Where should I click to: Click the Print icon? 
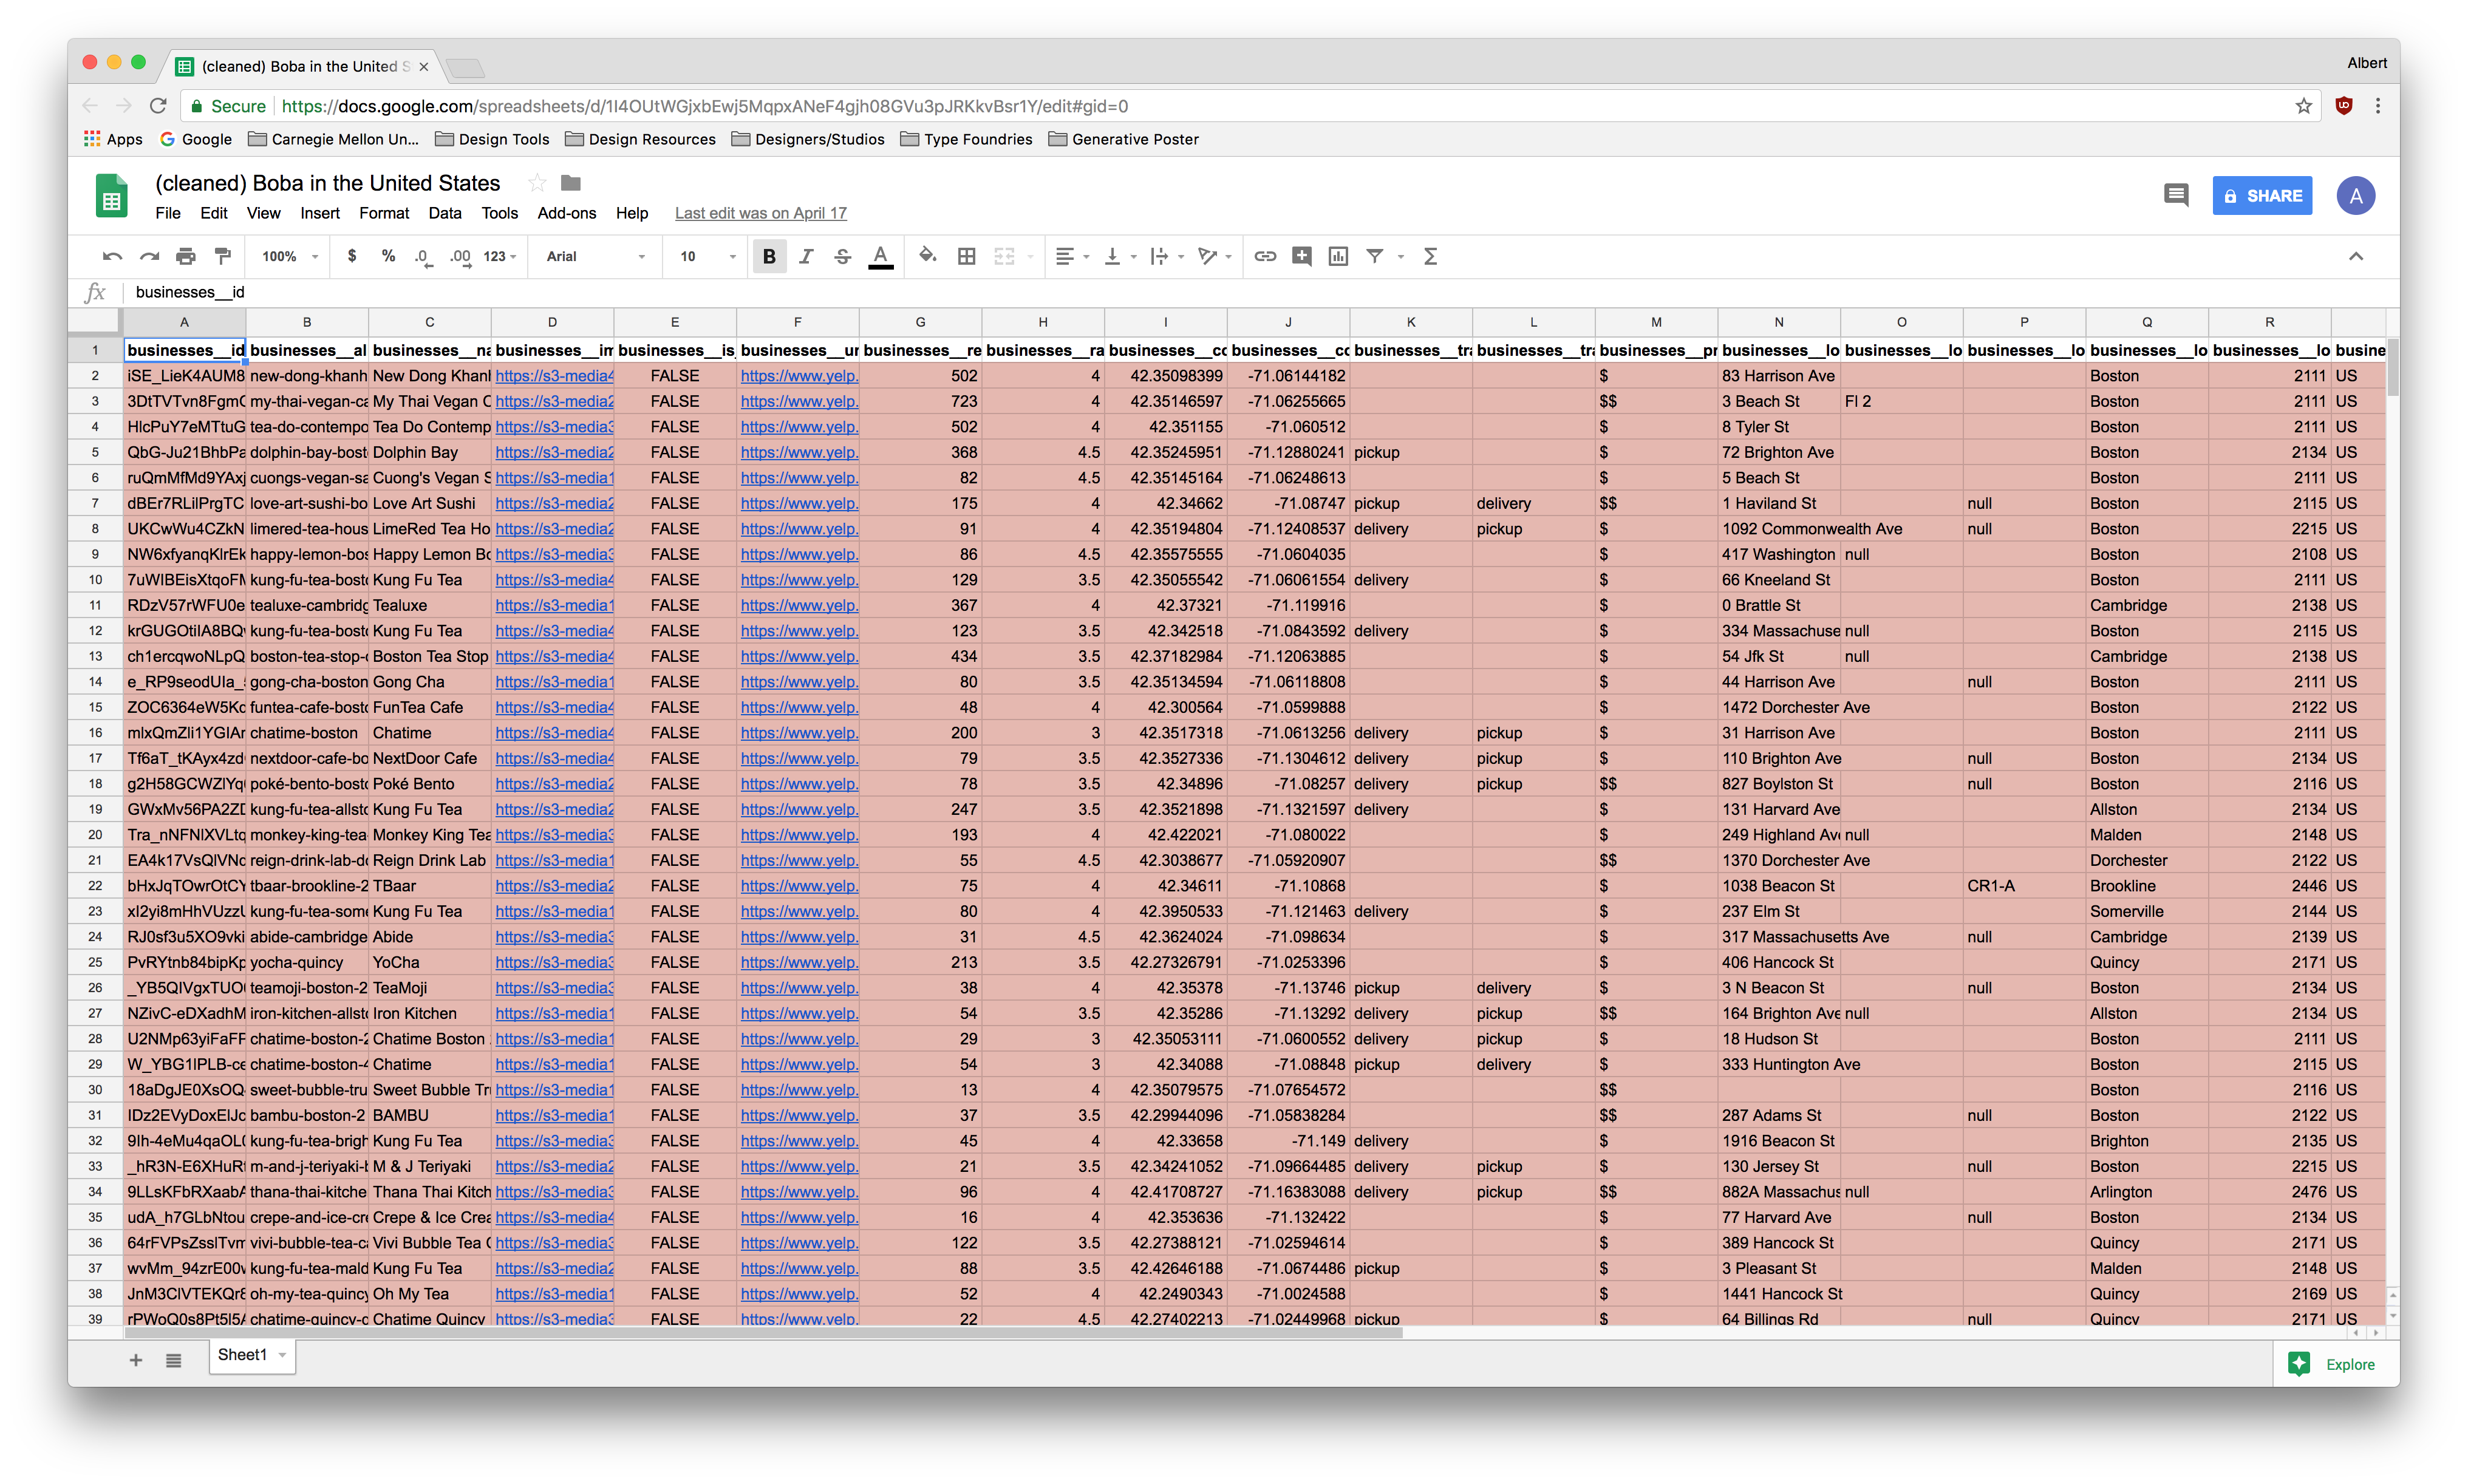point(186,257)
